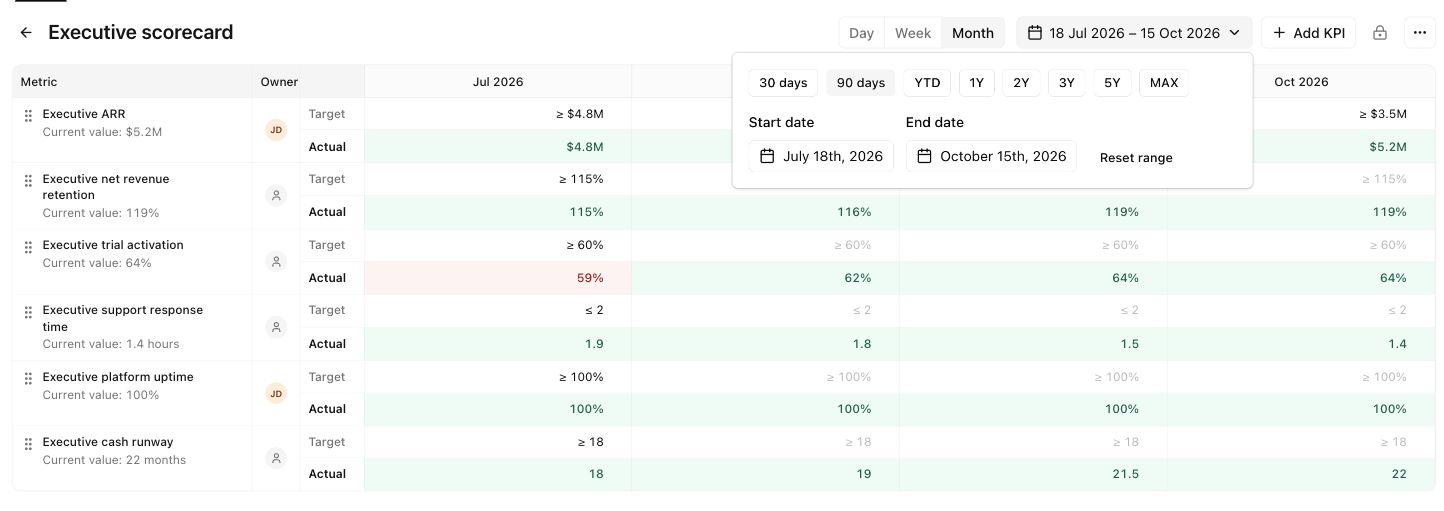1444x511 pixels.
Task: Click the ≤ 2 Jul 2026 support target cell
Action: coord(498,310)
